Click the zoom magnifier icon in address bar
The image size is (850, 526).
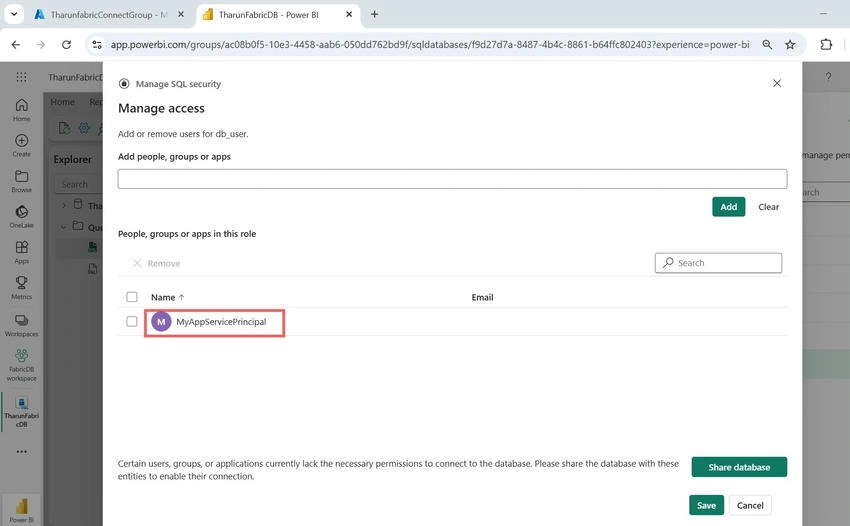pos(767,44)
